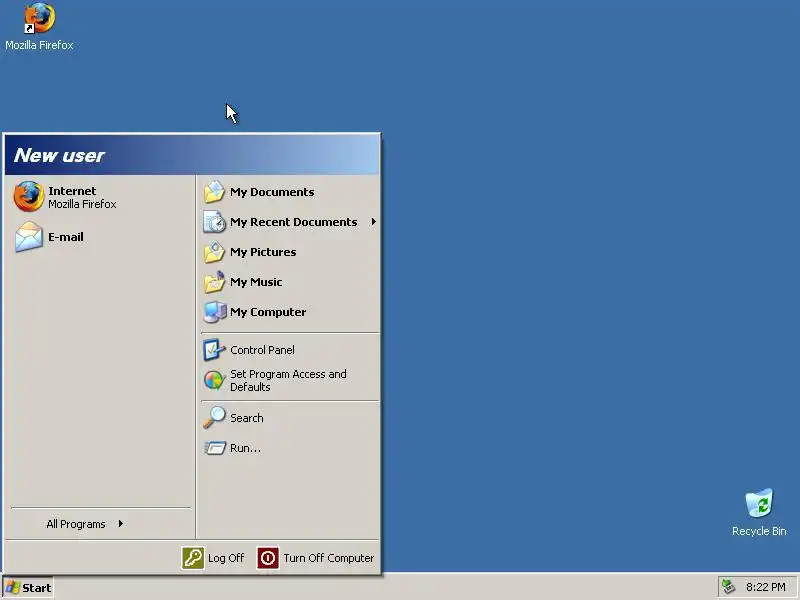The width and height of the screenshot is (800, 600).
Task: Click the E-mail entry label
Action: 66,237
